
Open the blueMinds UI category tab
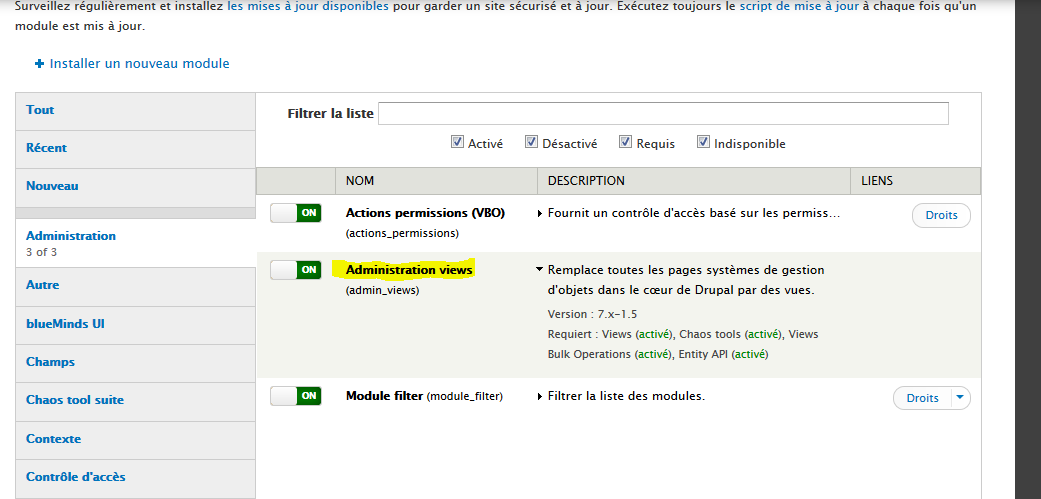(65, 324)
